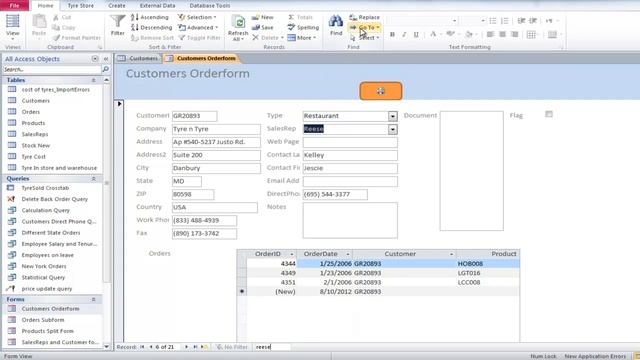640x360 pixels.
Task: Click new blank record navigation button
Action: tap(204, 347)
